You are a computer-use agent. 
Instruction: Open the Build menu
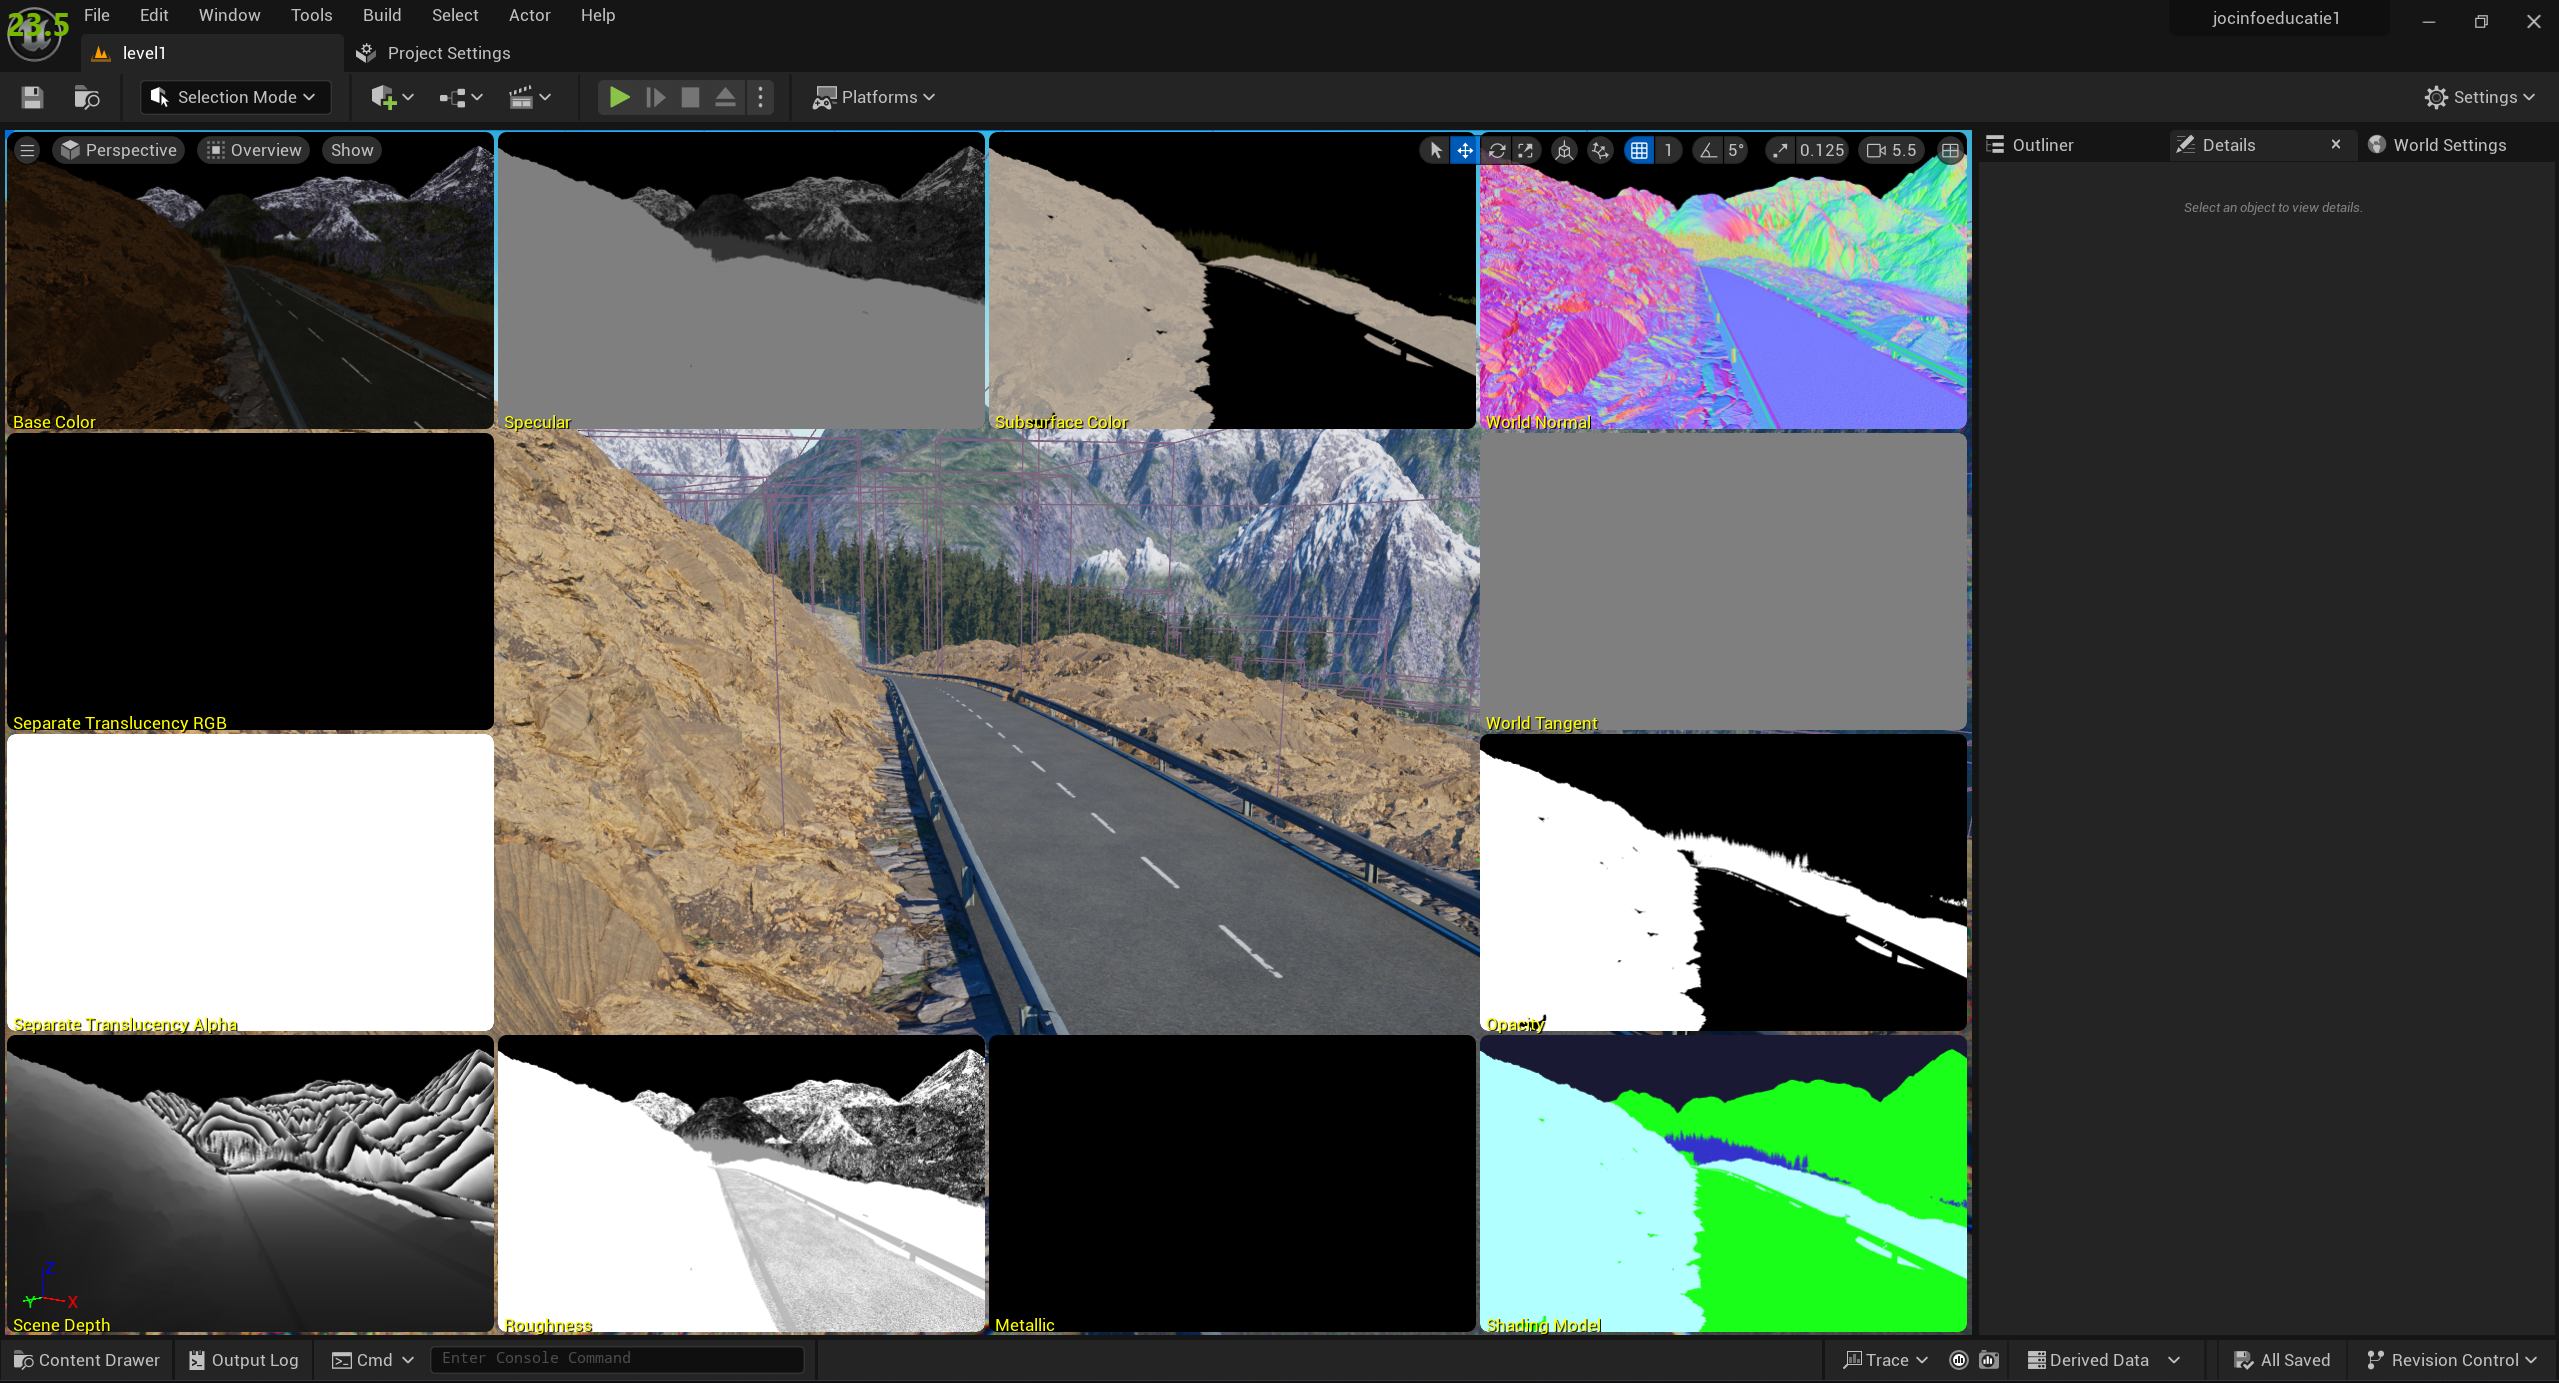coord(381,15)
